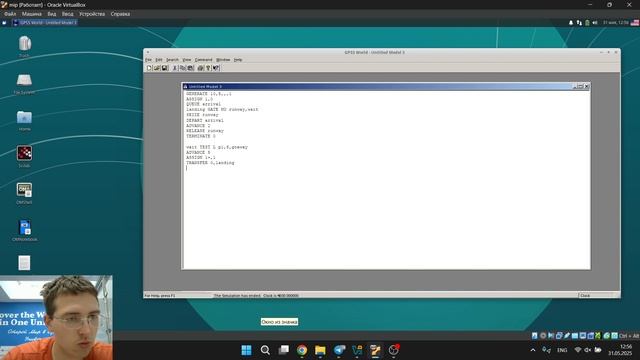Click the Copy icon in GPSS toolbar

pyautogui.click(x=182, y=68)
